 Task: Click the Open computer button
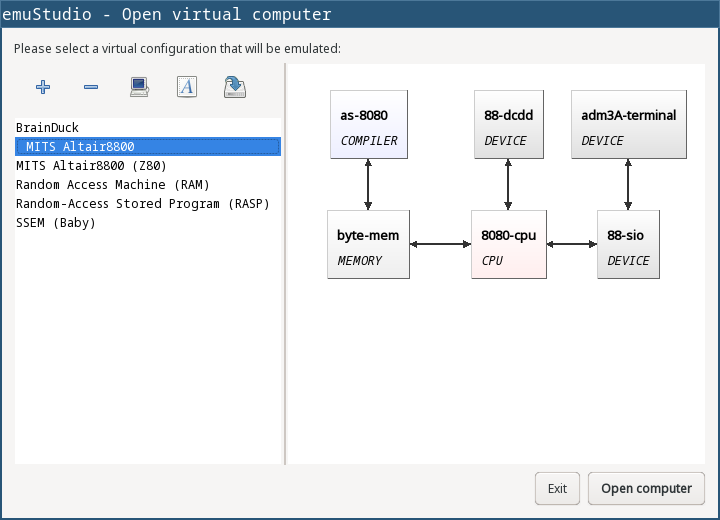[x=646, y=488]
